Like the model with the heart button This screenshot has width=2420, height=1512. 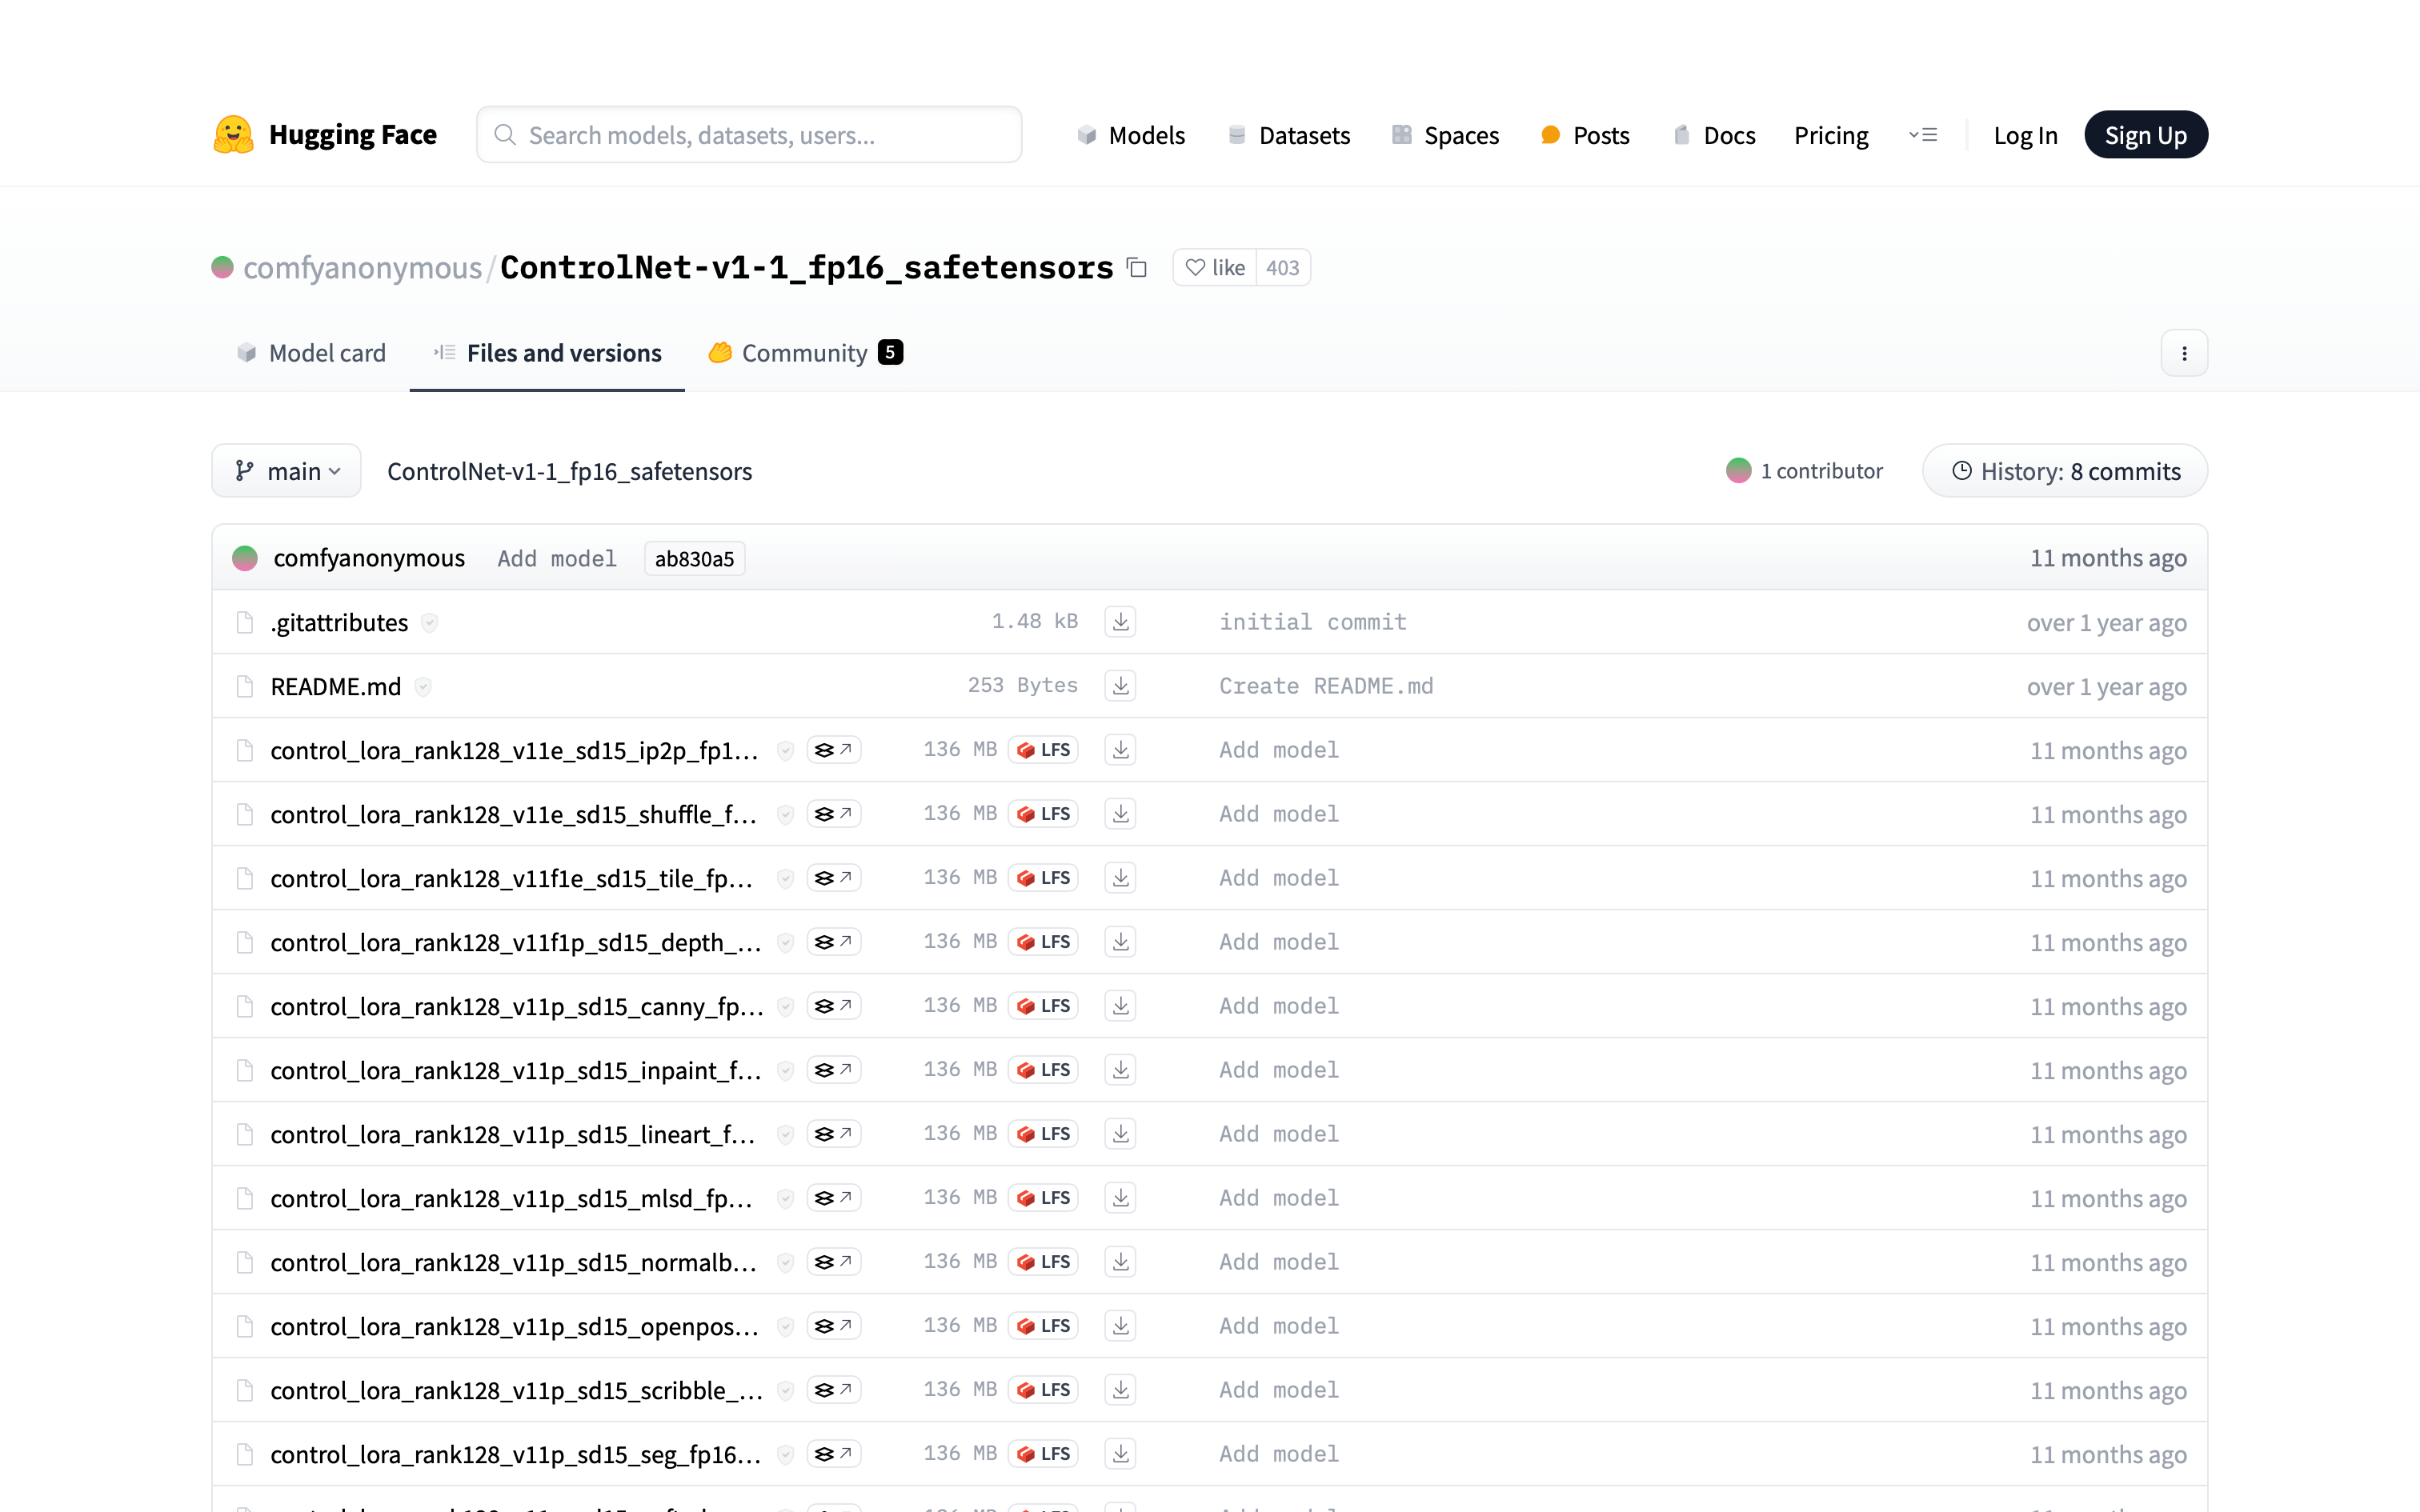point(1214,267)
